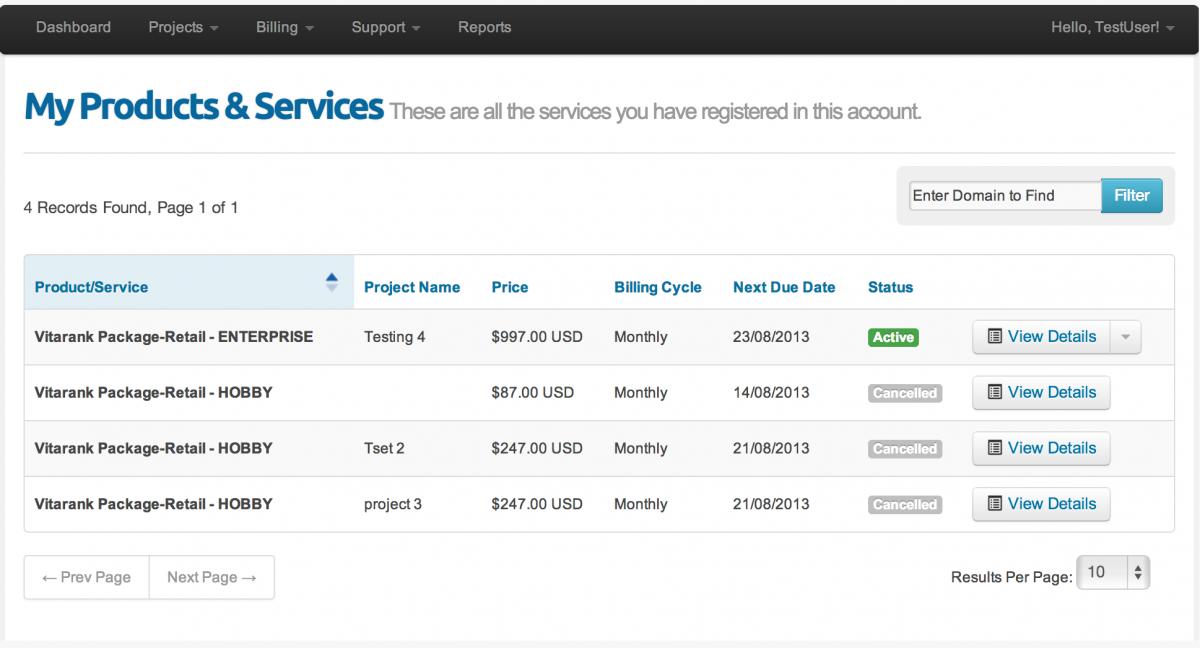Click the list icon in project 3 row
Screen dimensions: 1200x648
click(x=995, y=504)
